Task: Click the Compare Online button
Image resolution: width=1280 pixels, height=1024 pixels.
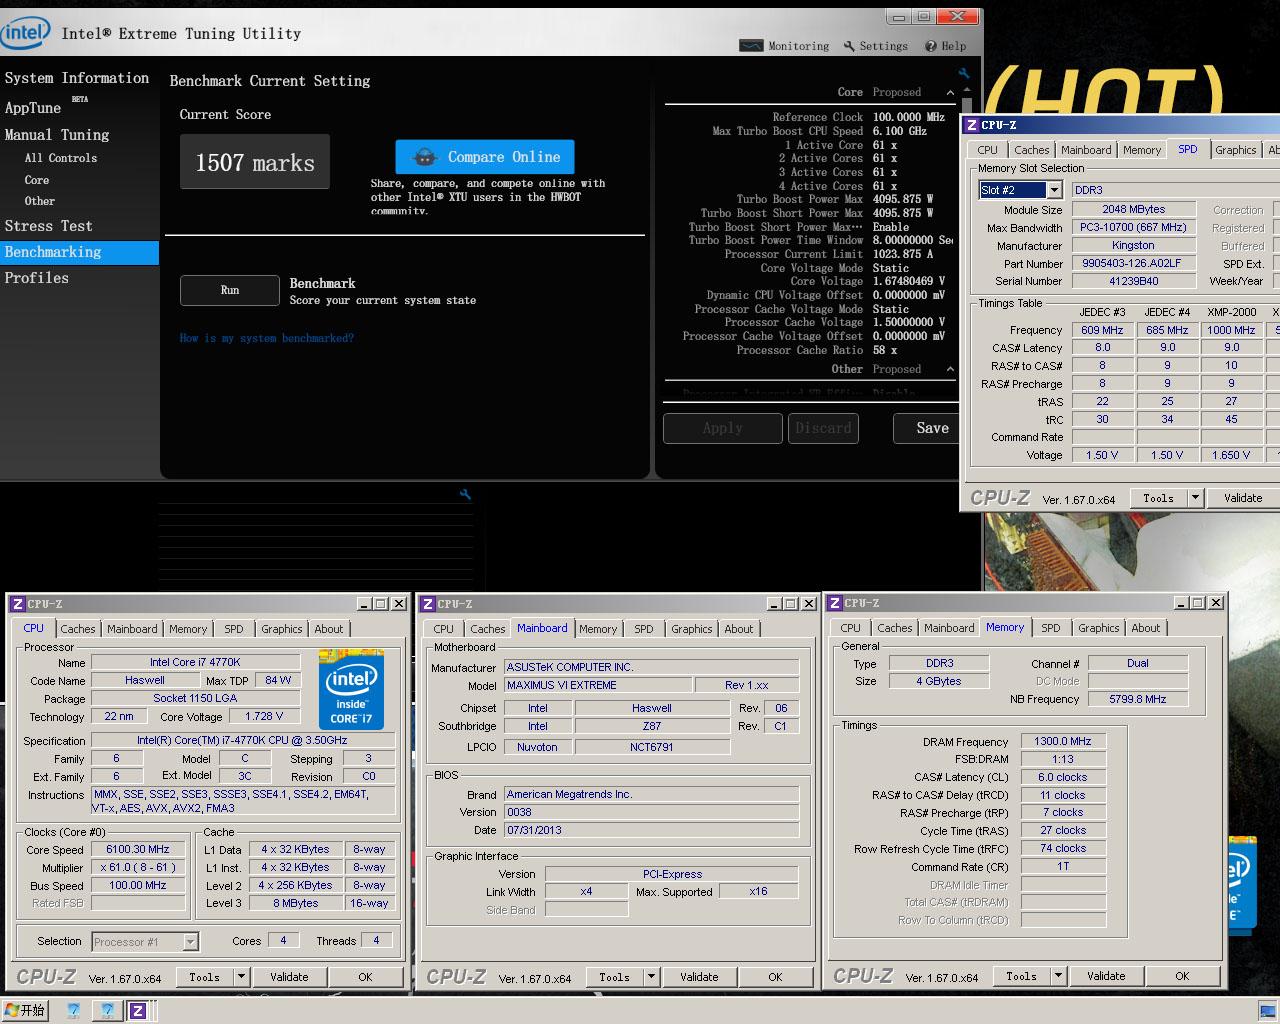Action: (x=485, y=157)
